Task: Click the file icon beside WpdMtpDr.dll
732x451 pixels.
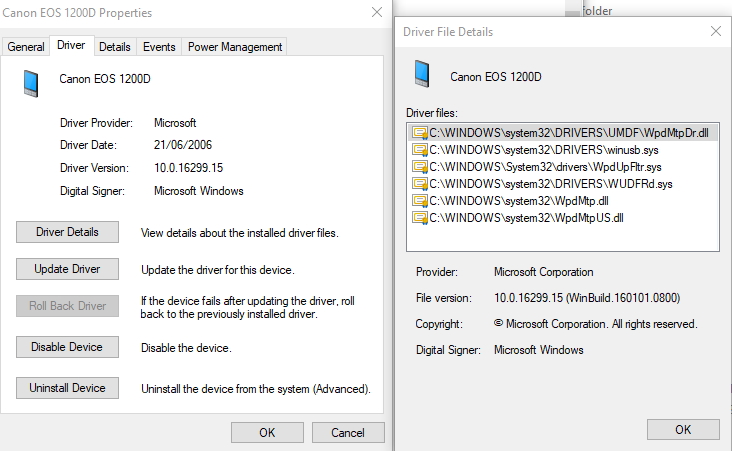Action: click(x=420, y=133)
